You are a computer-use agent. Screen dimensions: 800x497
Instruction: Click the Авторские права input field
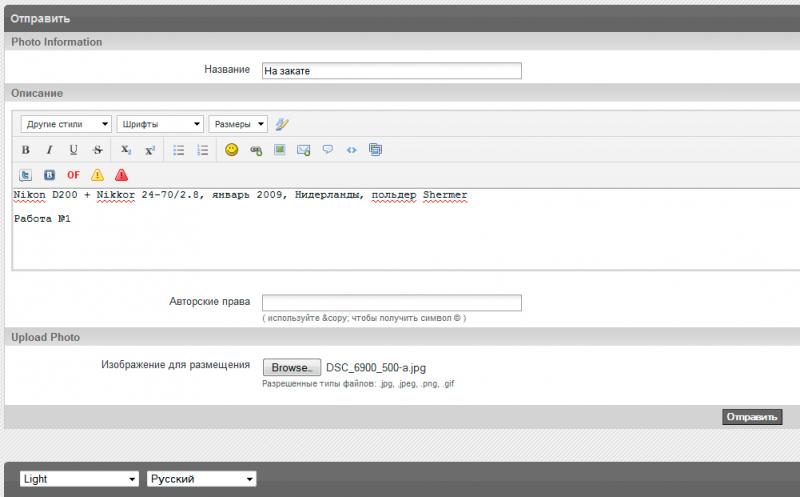pos(392,303)
